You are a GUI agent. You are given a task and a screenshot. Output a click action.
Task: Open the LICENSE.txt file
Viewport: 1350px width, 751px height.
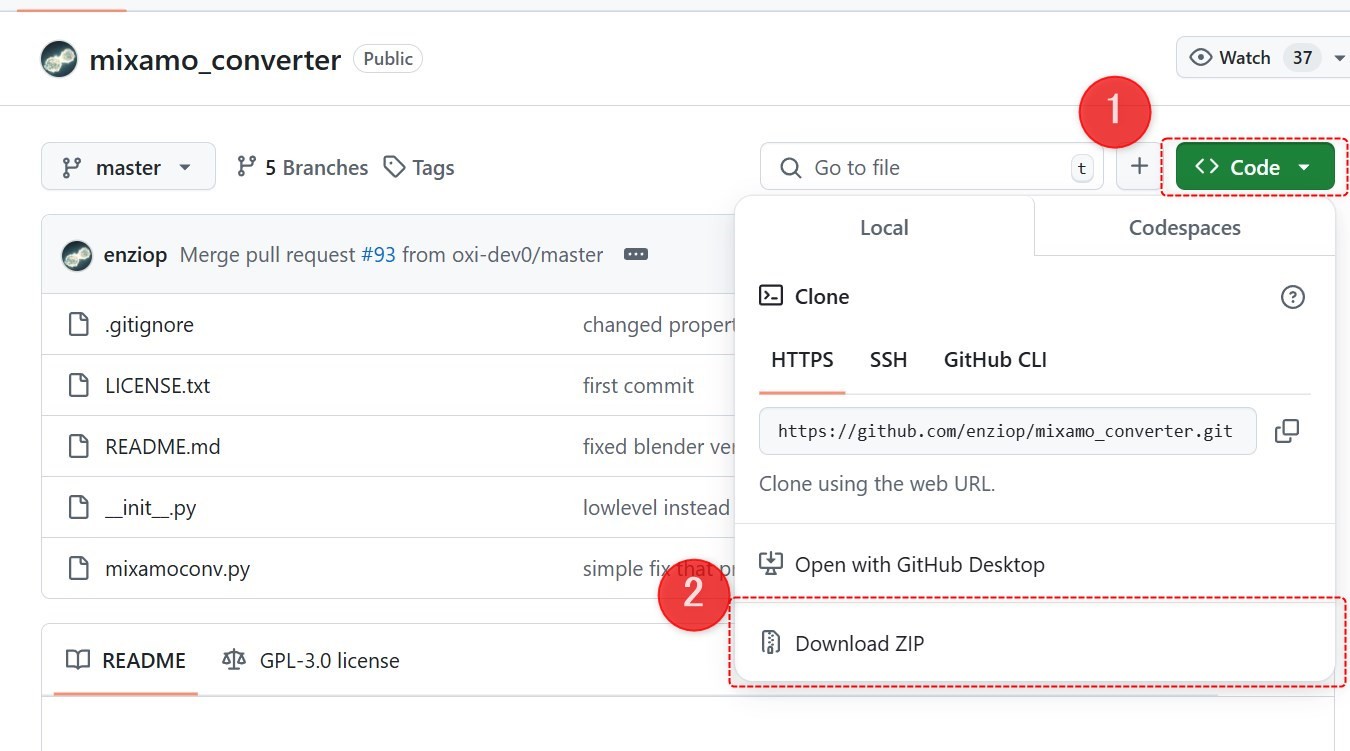(157, 386)
